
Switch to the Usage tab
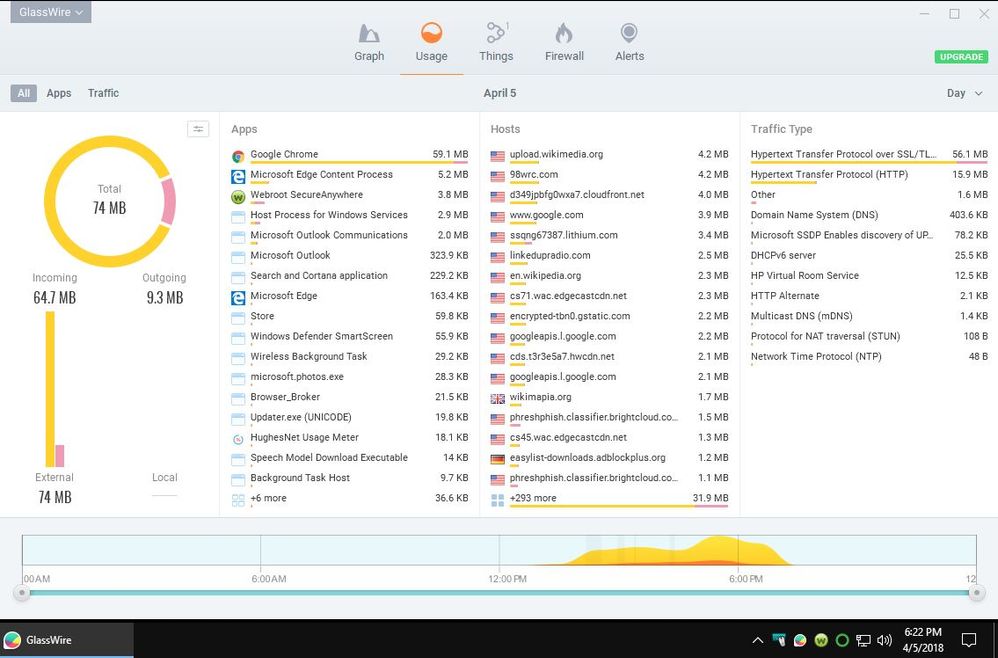pyautogui.click(x=432, y=42)
